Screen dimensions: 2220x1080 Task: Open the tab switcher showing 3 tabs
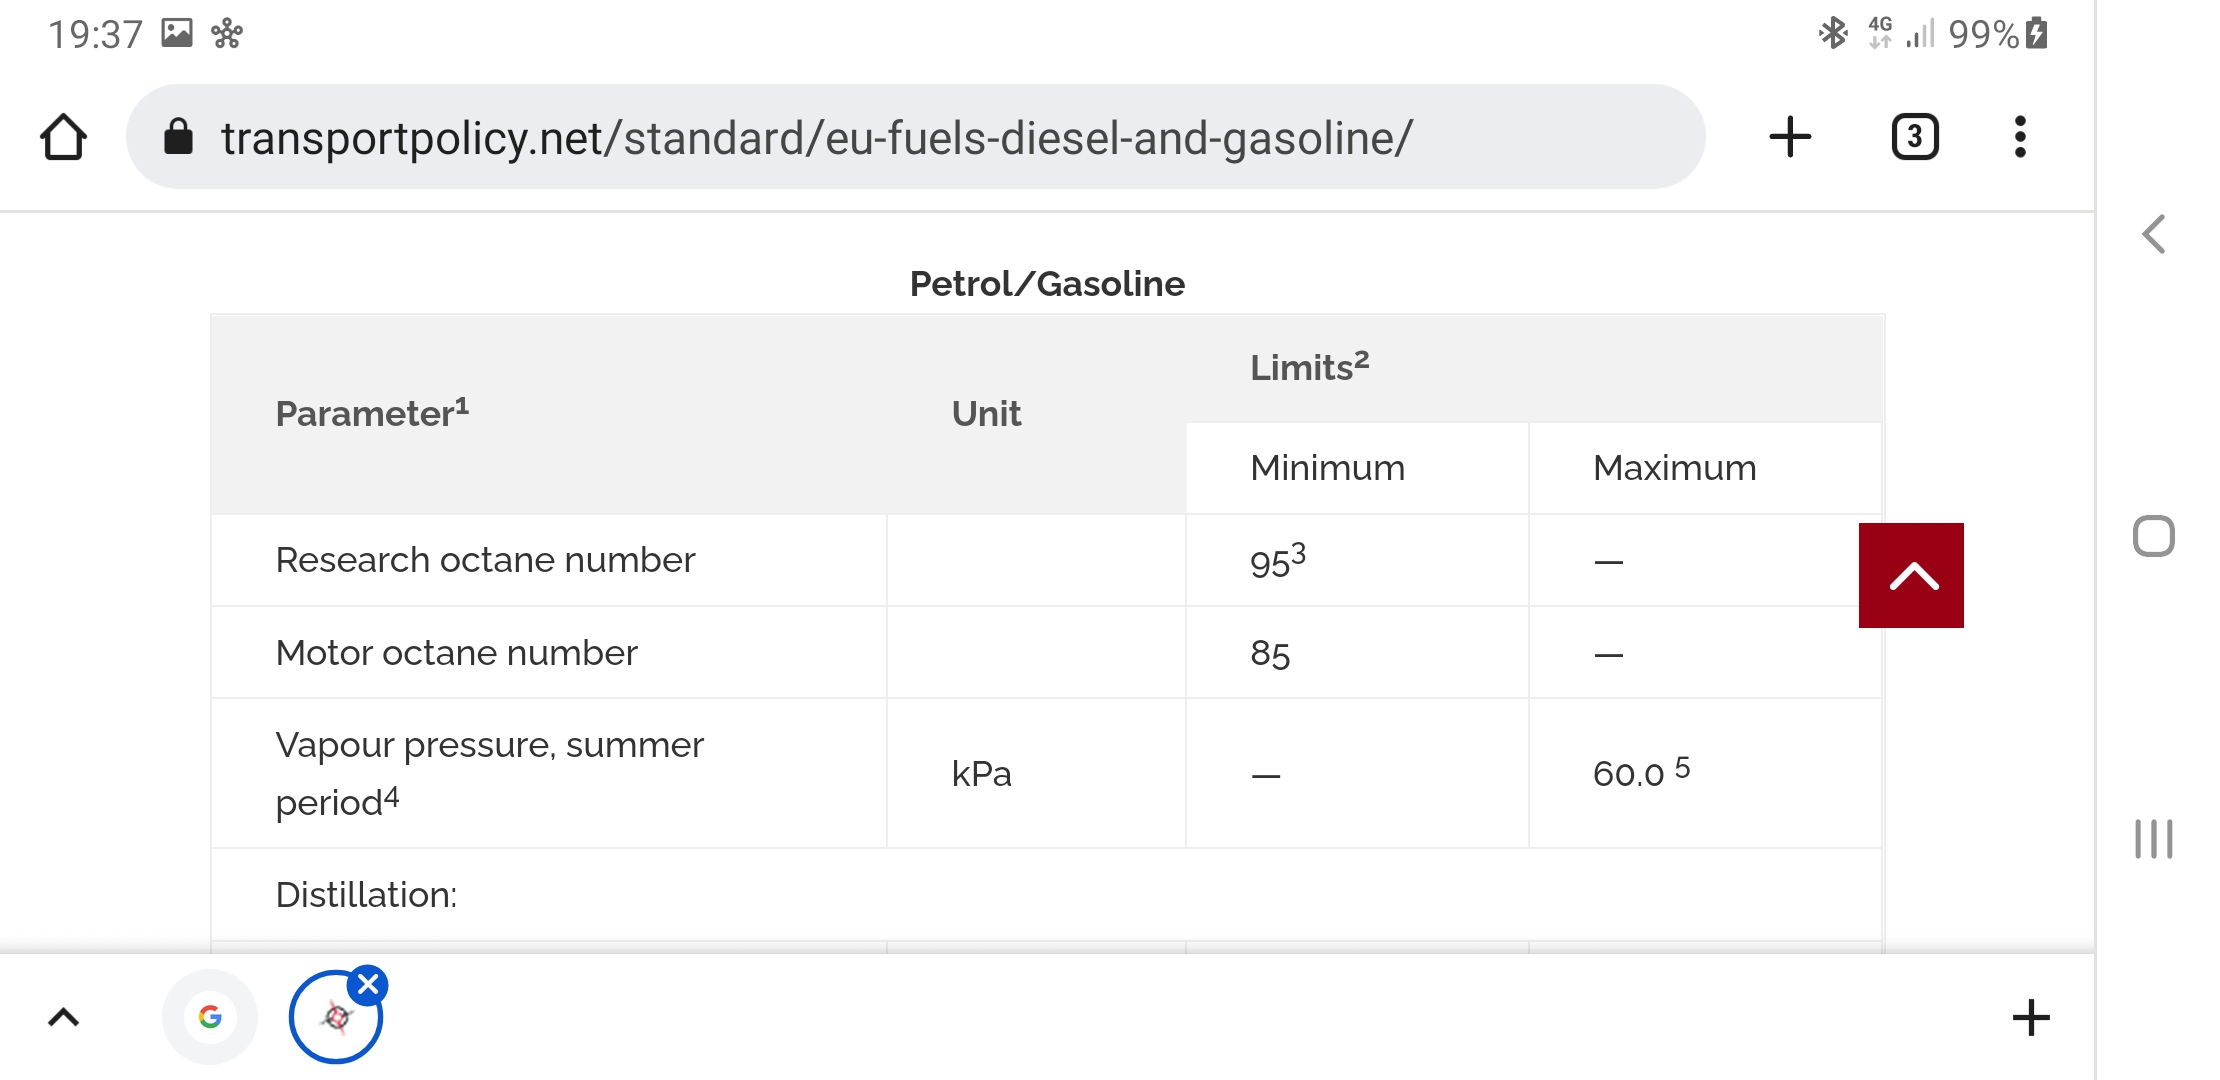pos(1915,137)
